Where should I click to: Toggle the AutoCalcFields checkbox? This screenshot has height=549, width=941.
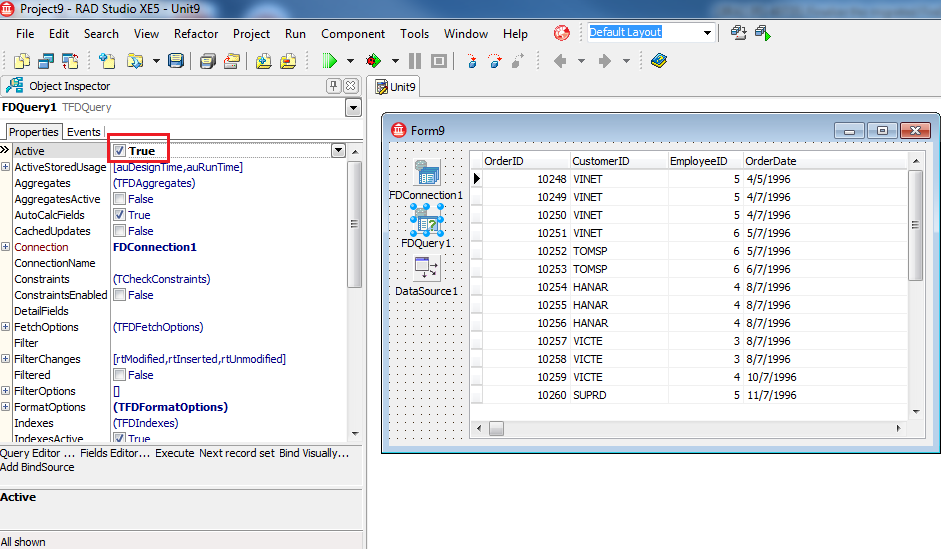pyautogui.click(x=119, y=215)
